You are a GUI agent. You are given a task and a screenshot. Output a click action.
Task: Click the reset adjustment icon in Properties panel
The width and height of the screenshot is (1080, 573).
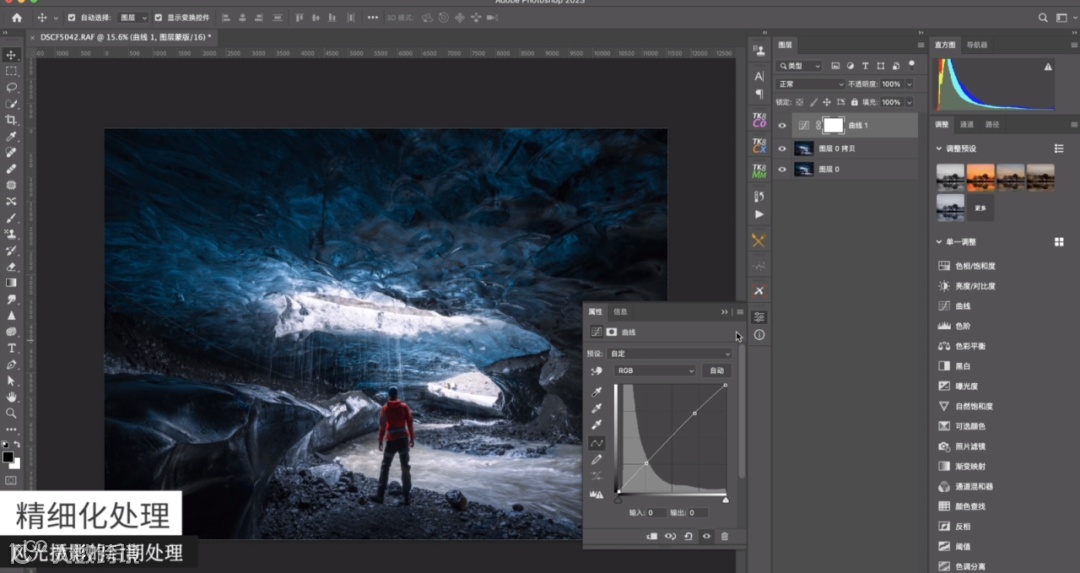pos(688,536)
